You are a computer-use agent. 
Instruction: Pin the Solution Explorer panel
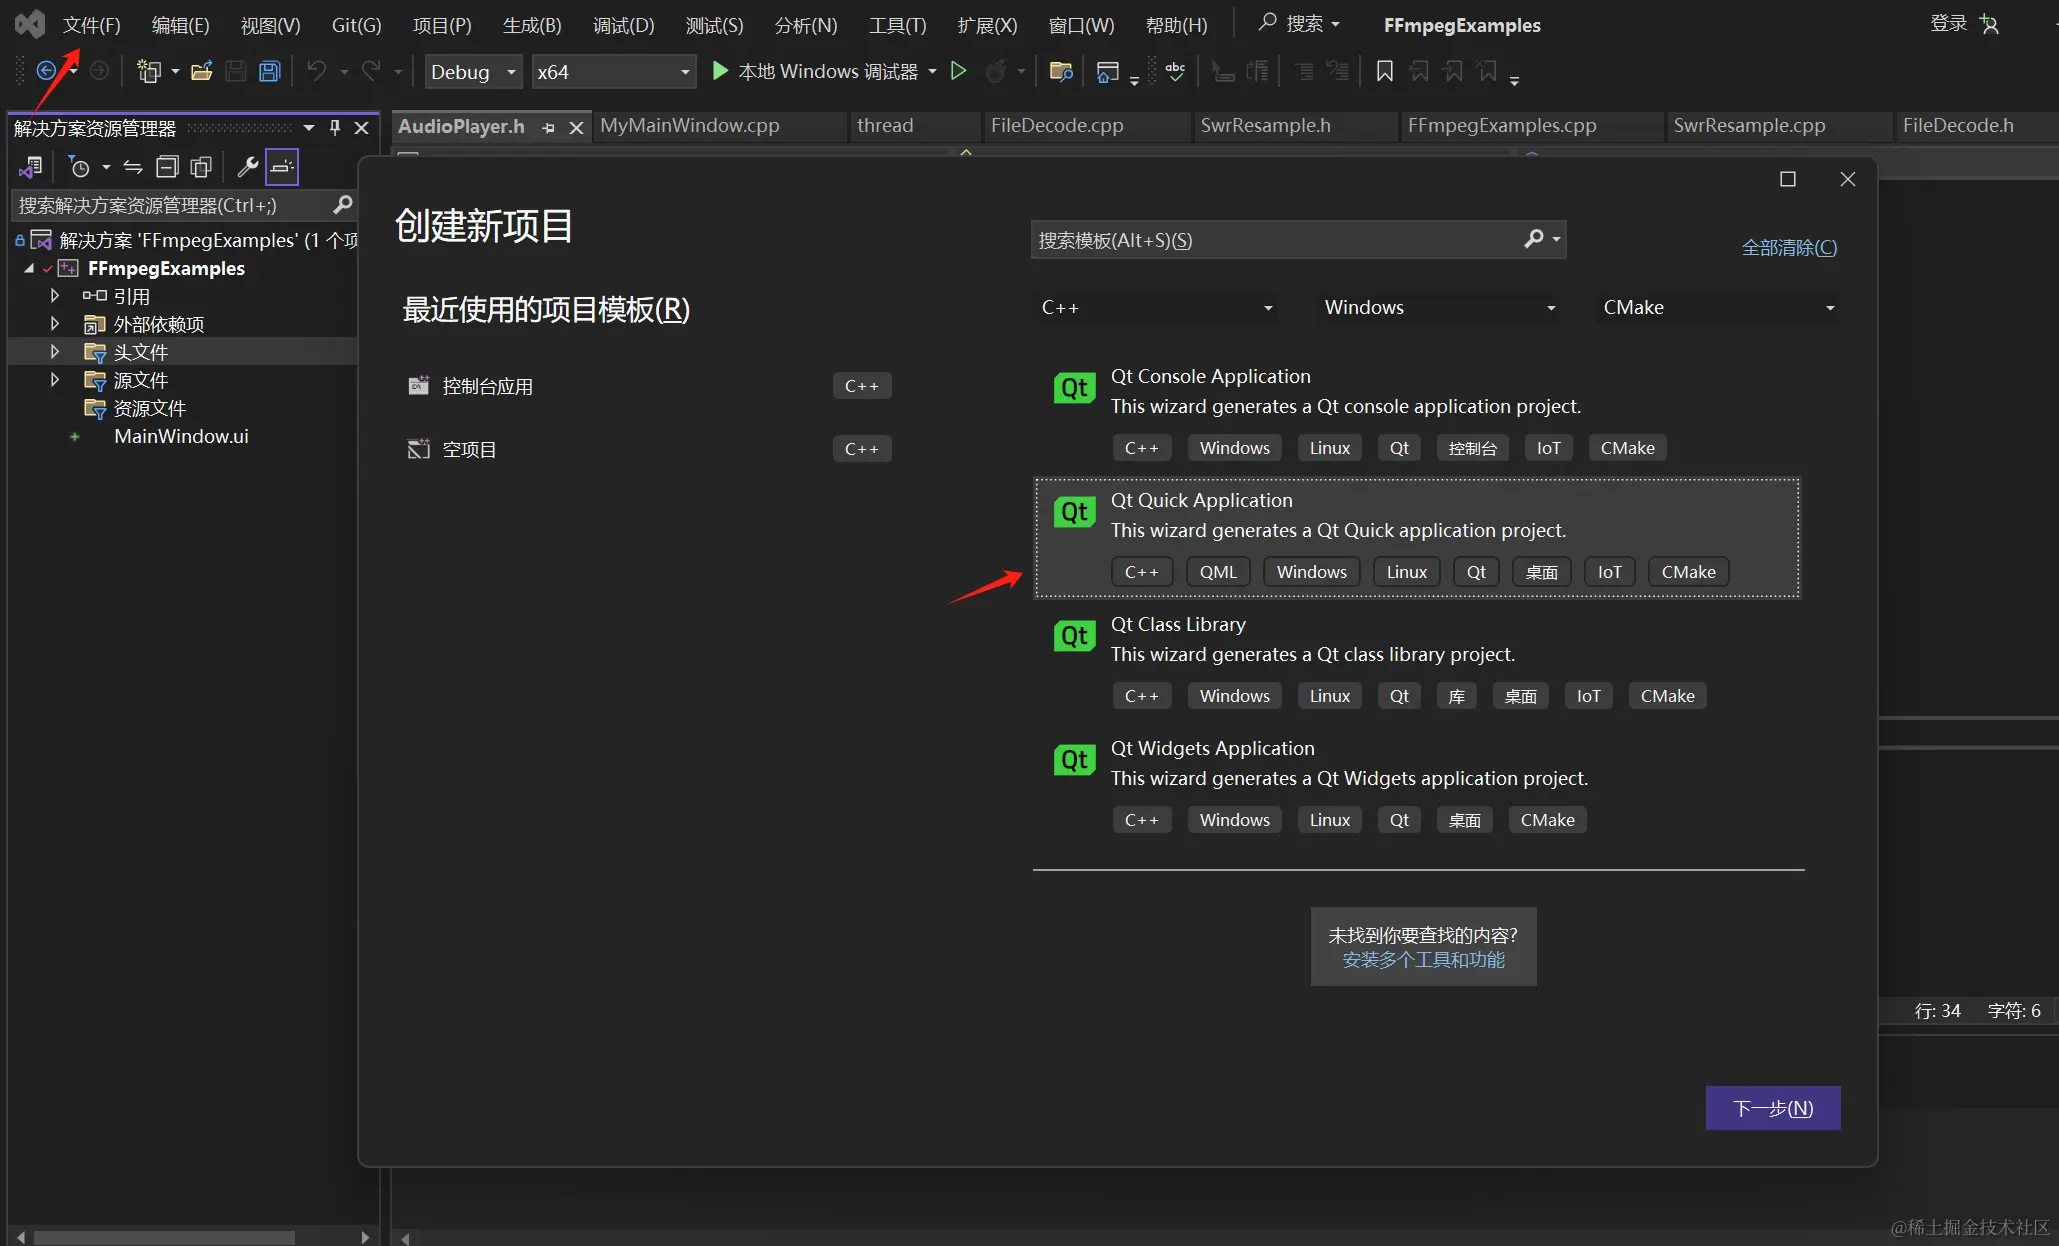coord(335,128)
